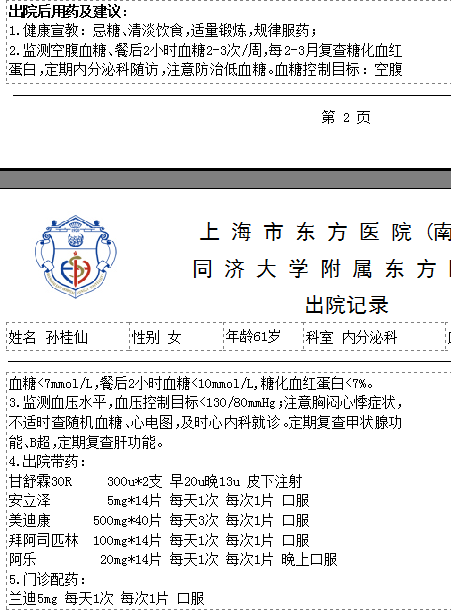Place cursor on 1.健康宣教 advice line

[x=163, y=30]
